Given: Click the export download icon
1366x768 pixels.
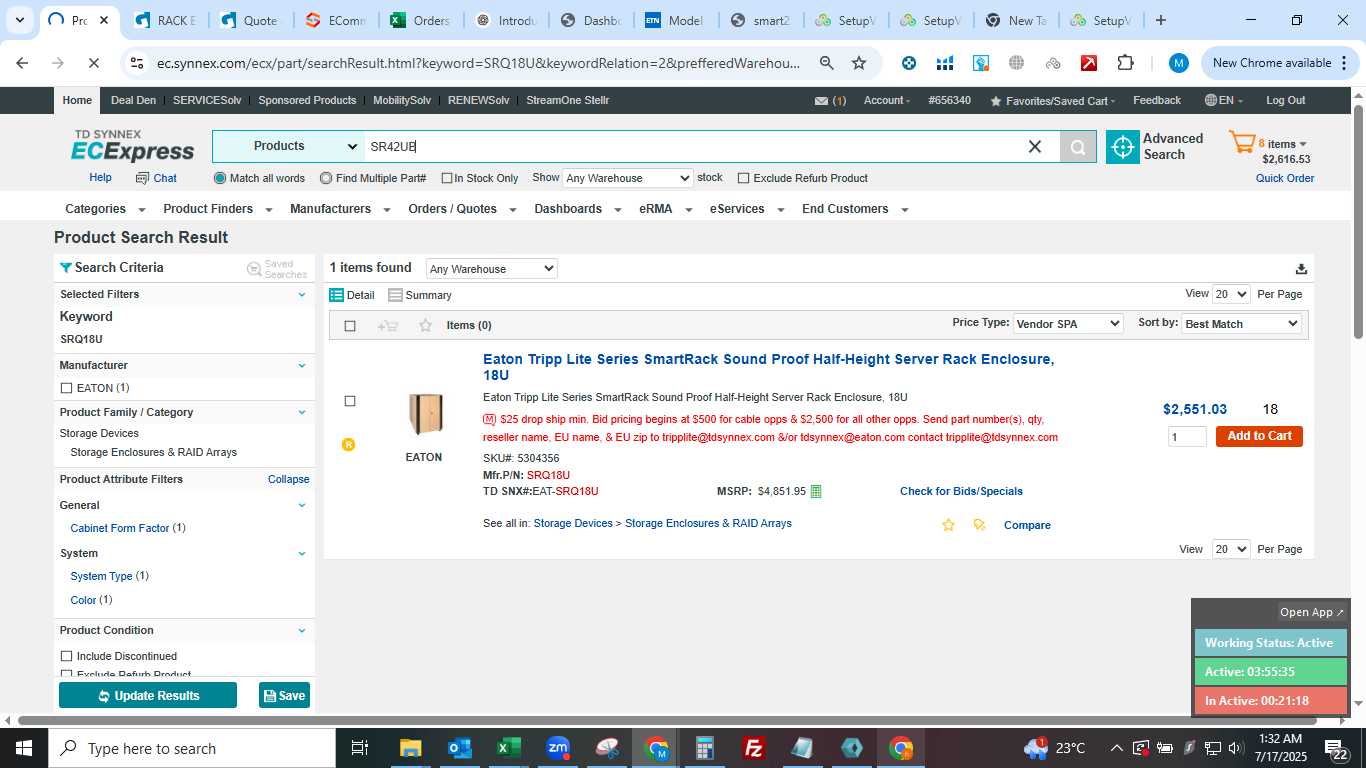Looking at the screenshot, I should click(x=1301, y=268).
